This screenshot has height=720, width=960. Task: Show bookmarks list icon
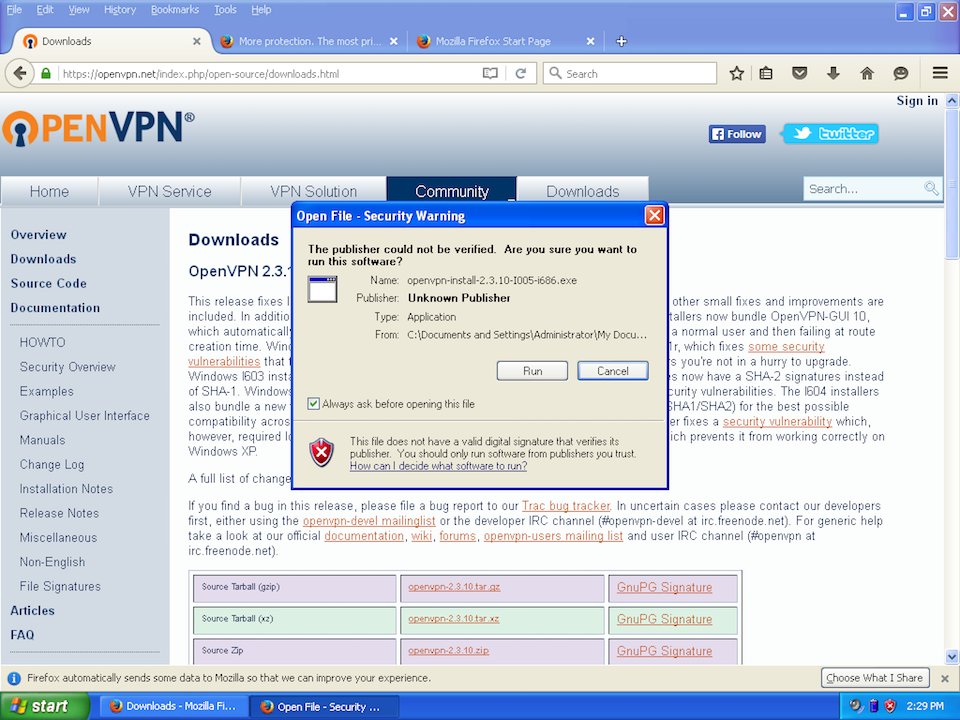pyautogui.click(x=766, y=73)
